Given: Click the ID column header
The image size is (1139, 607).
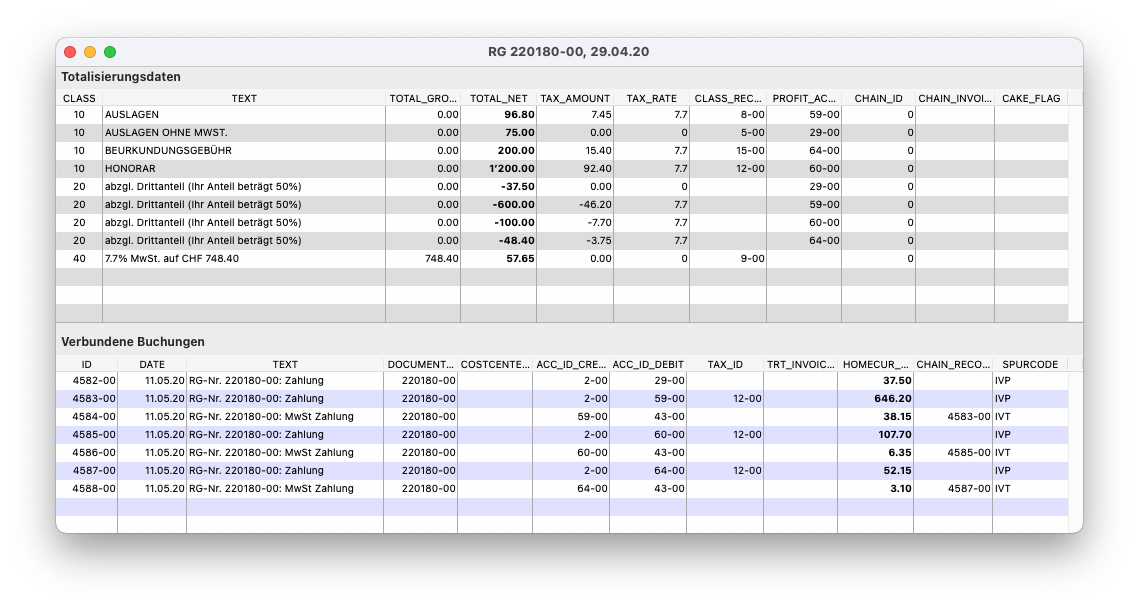Looking at the screenshot, I should [86, 364].
